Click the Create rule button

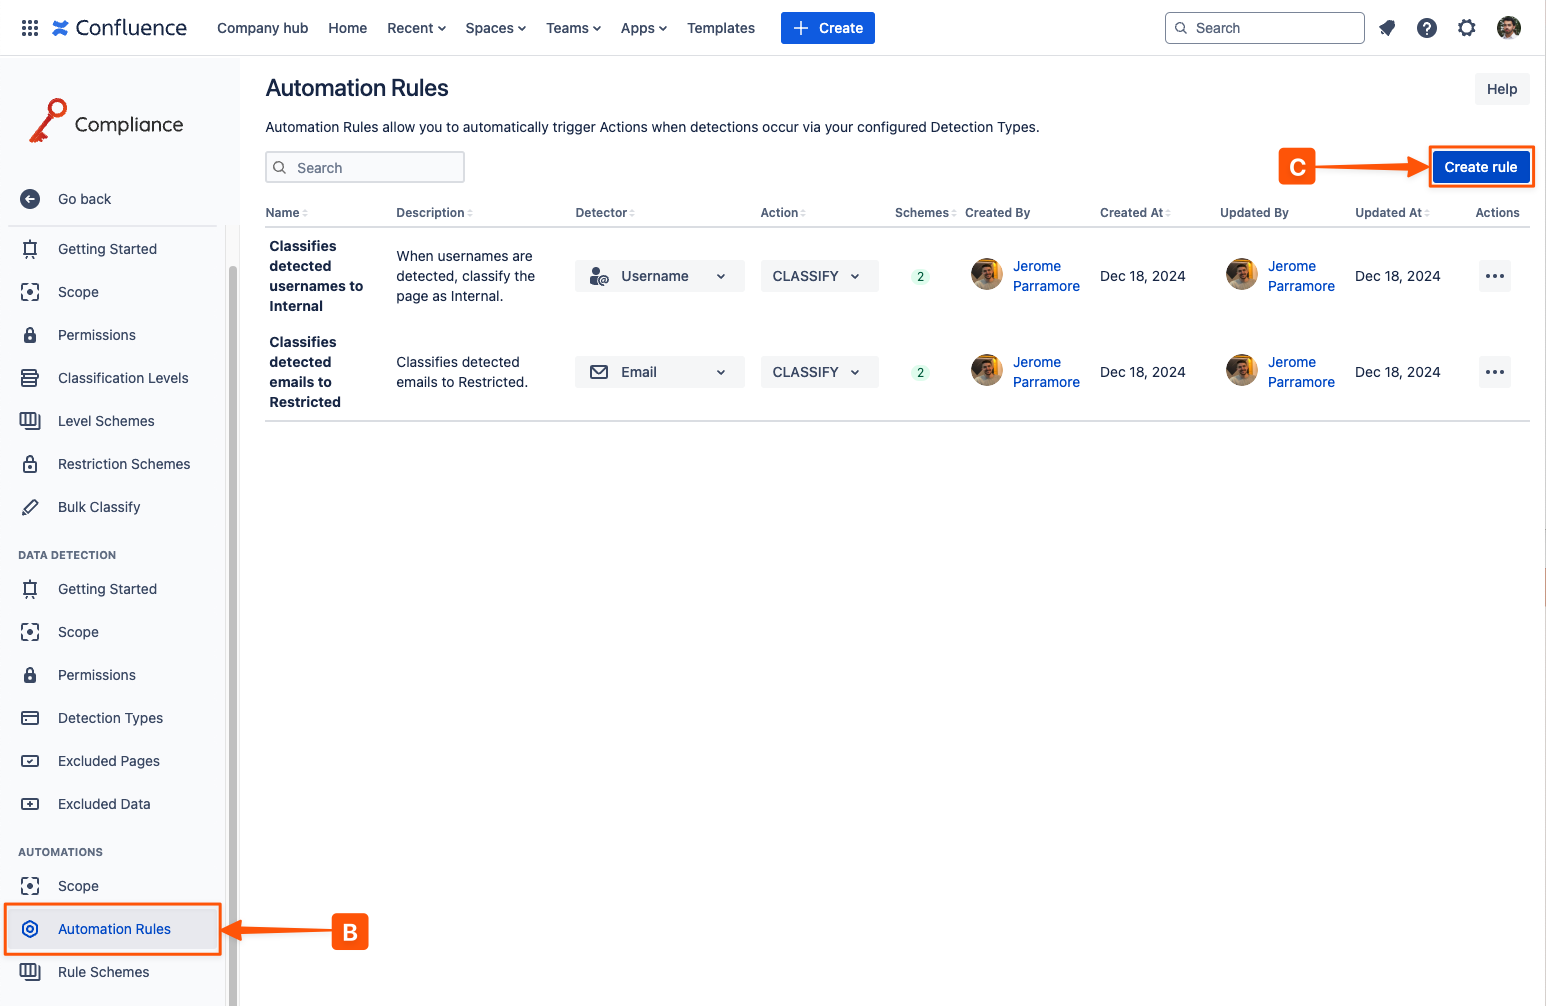[x=1480, y=167]
